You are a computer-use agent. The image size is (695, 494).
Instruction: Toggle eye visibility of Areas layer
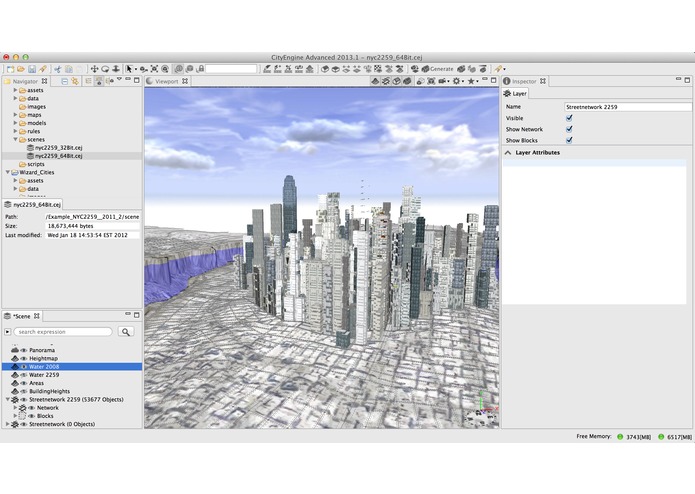click(24, 383)
